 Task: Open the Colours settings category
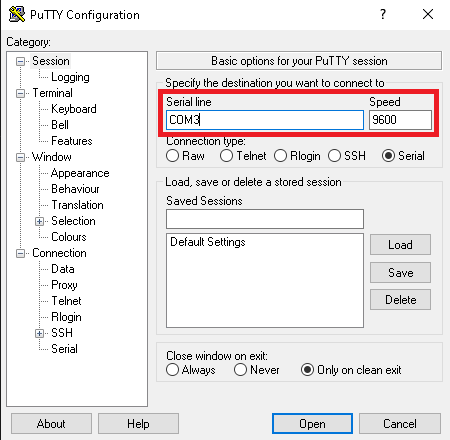[69, 237]
